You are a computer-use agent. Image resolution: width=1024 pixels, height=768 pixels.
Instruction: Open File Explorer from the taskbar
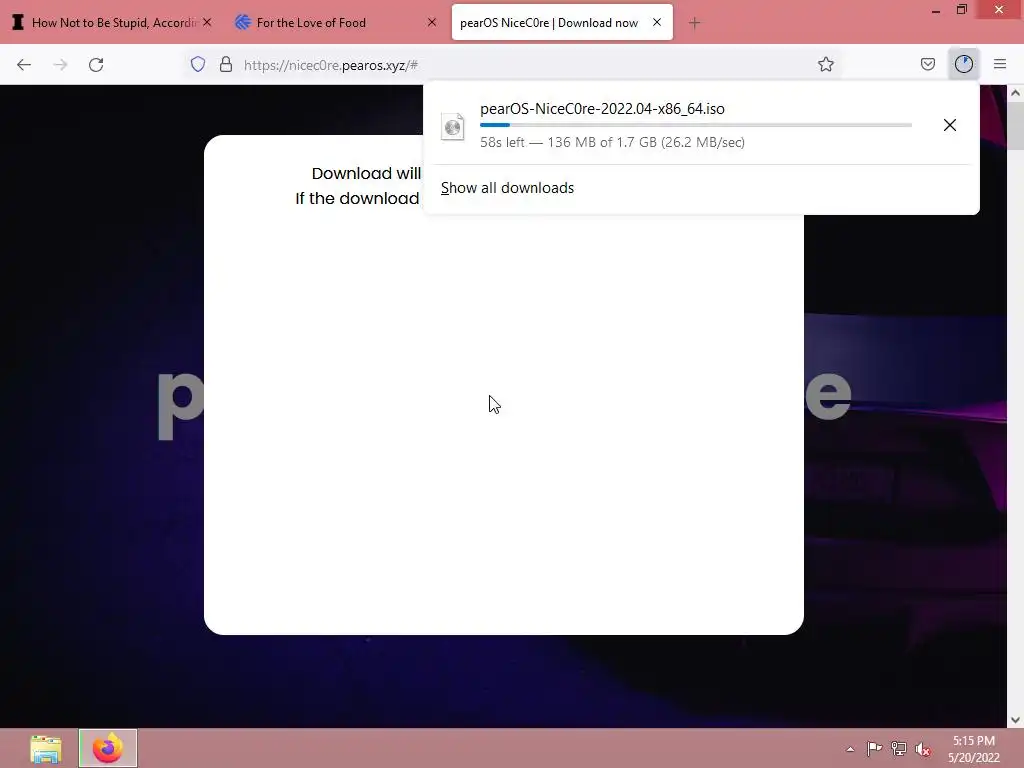pos(46,748)
